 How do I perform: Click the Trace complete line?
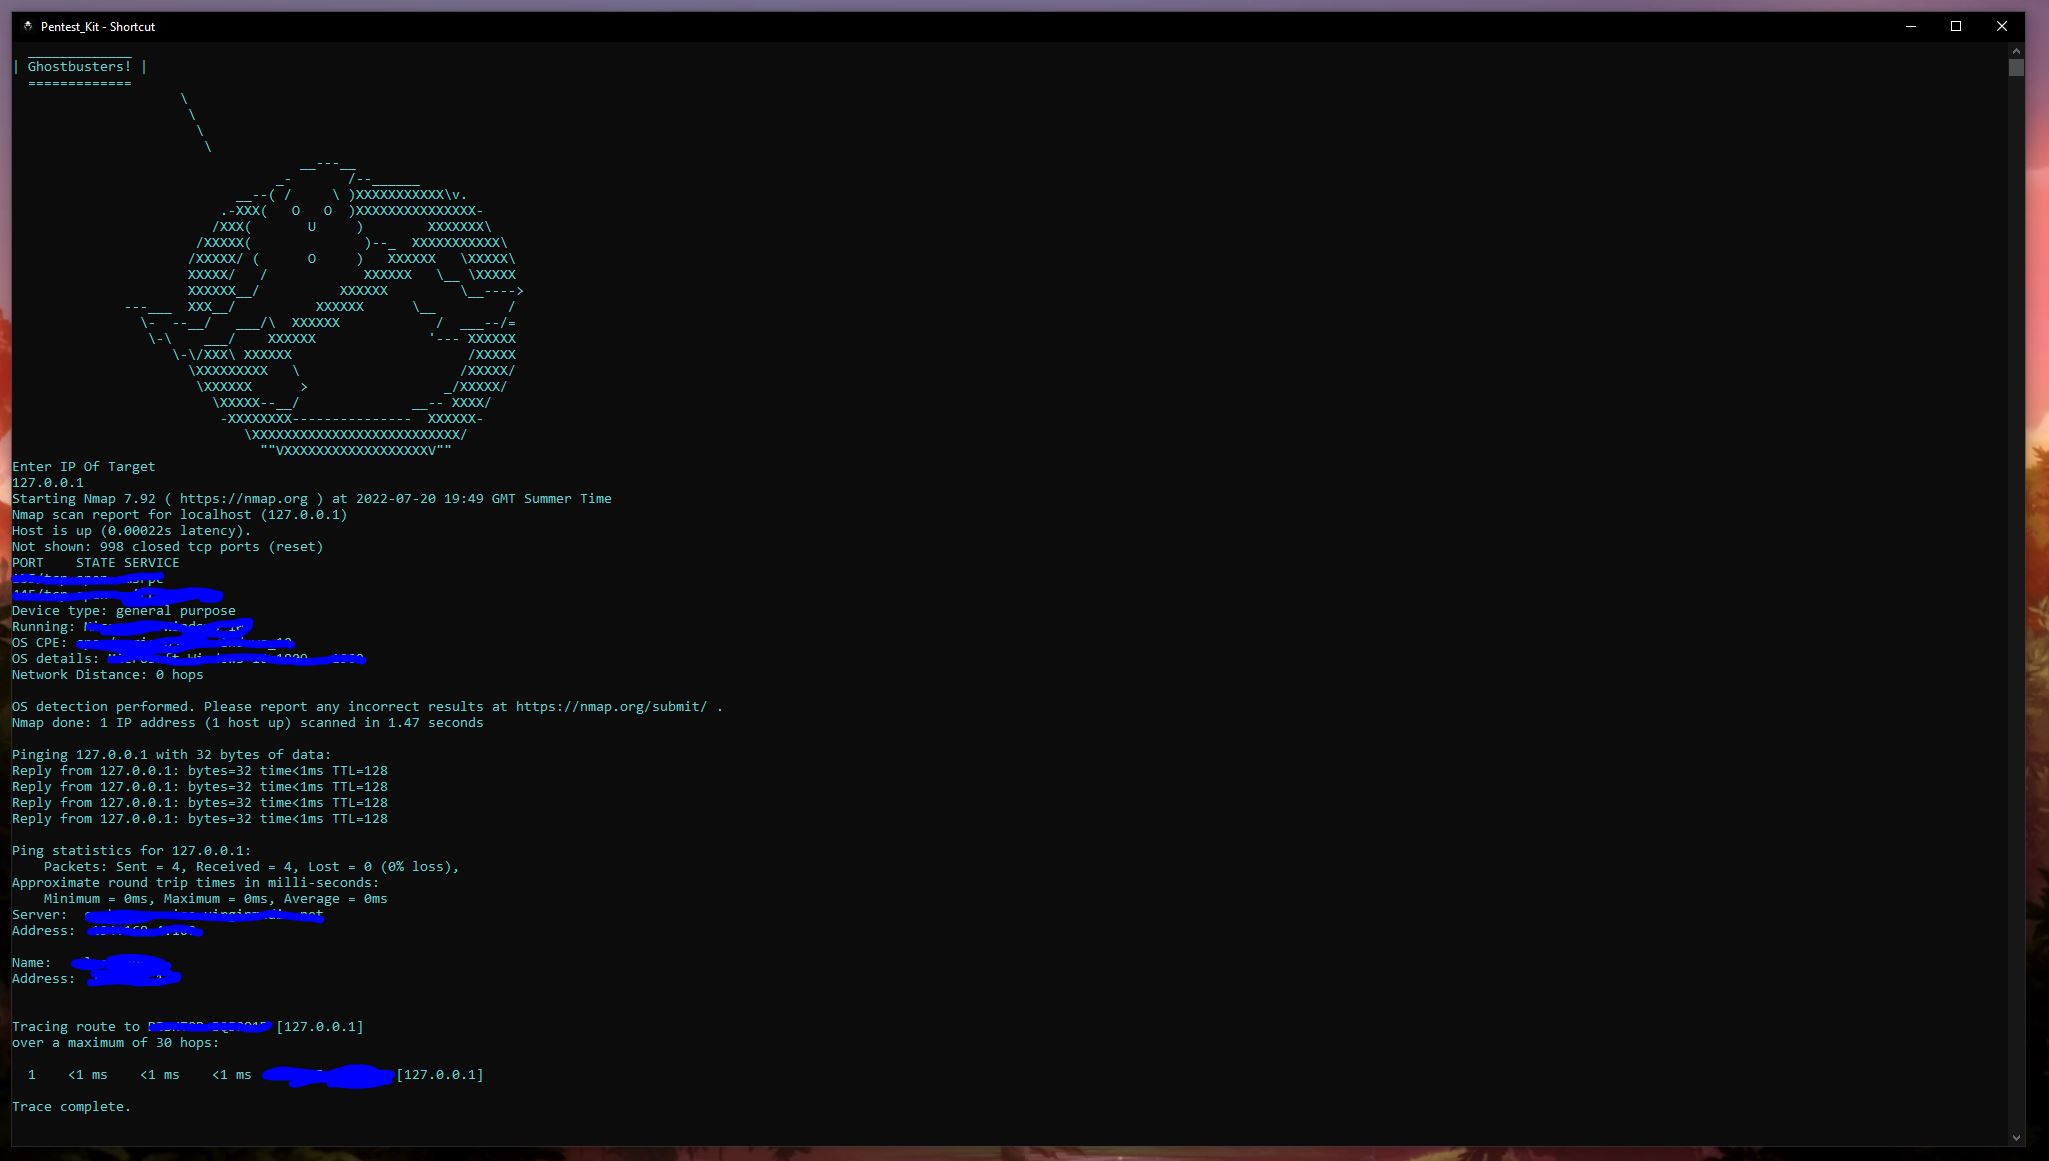[x=70, y=1106]
